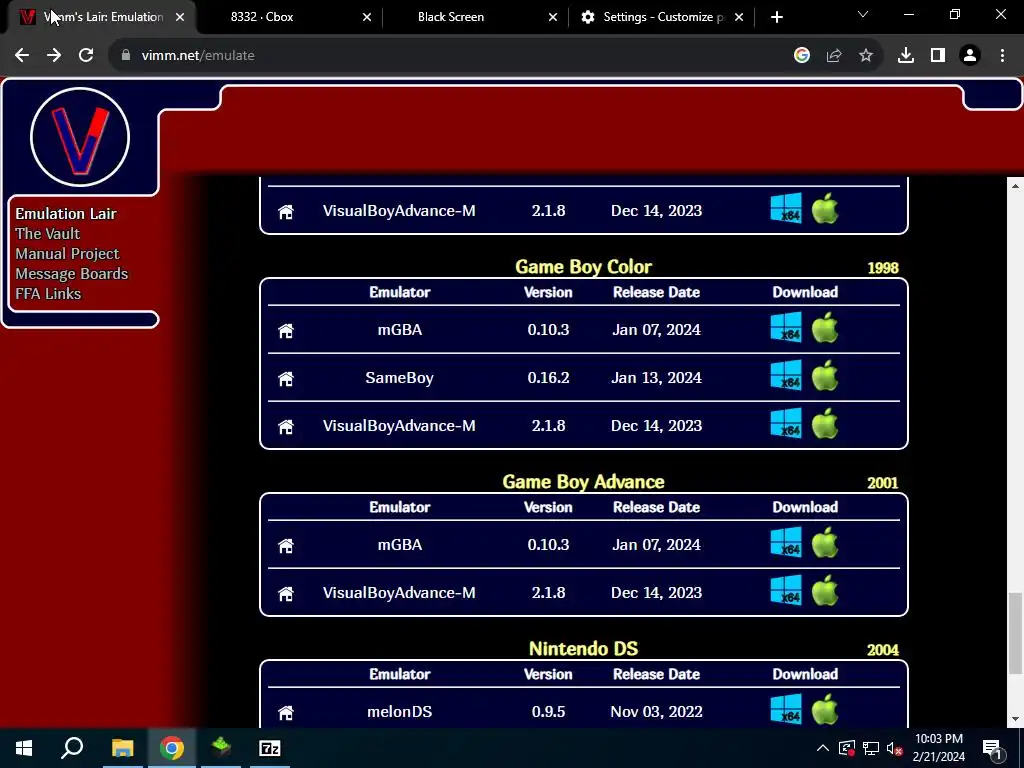The image size is (1024, 768).
Task: Click the Game Boy Color heading
Action: (583, 266)
